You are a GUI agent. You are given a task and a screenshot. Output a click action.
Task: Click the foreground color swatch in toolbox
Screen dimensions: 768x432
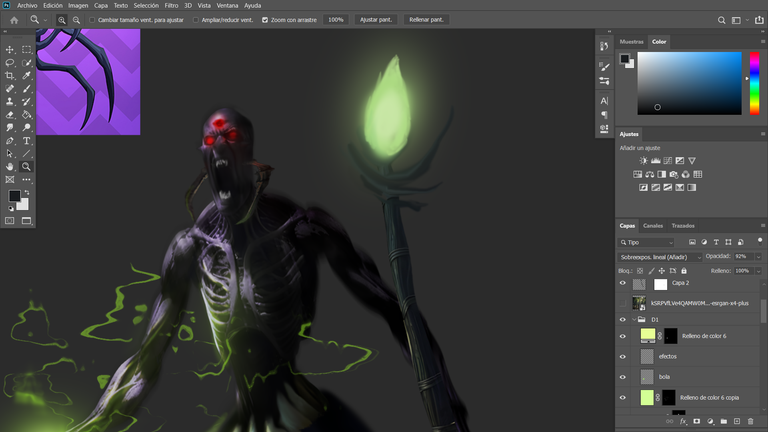click(14, 196)
